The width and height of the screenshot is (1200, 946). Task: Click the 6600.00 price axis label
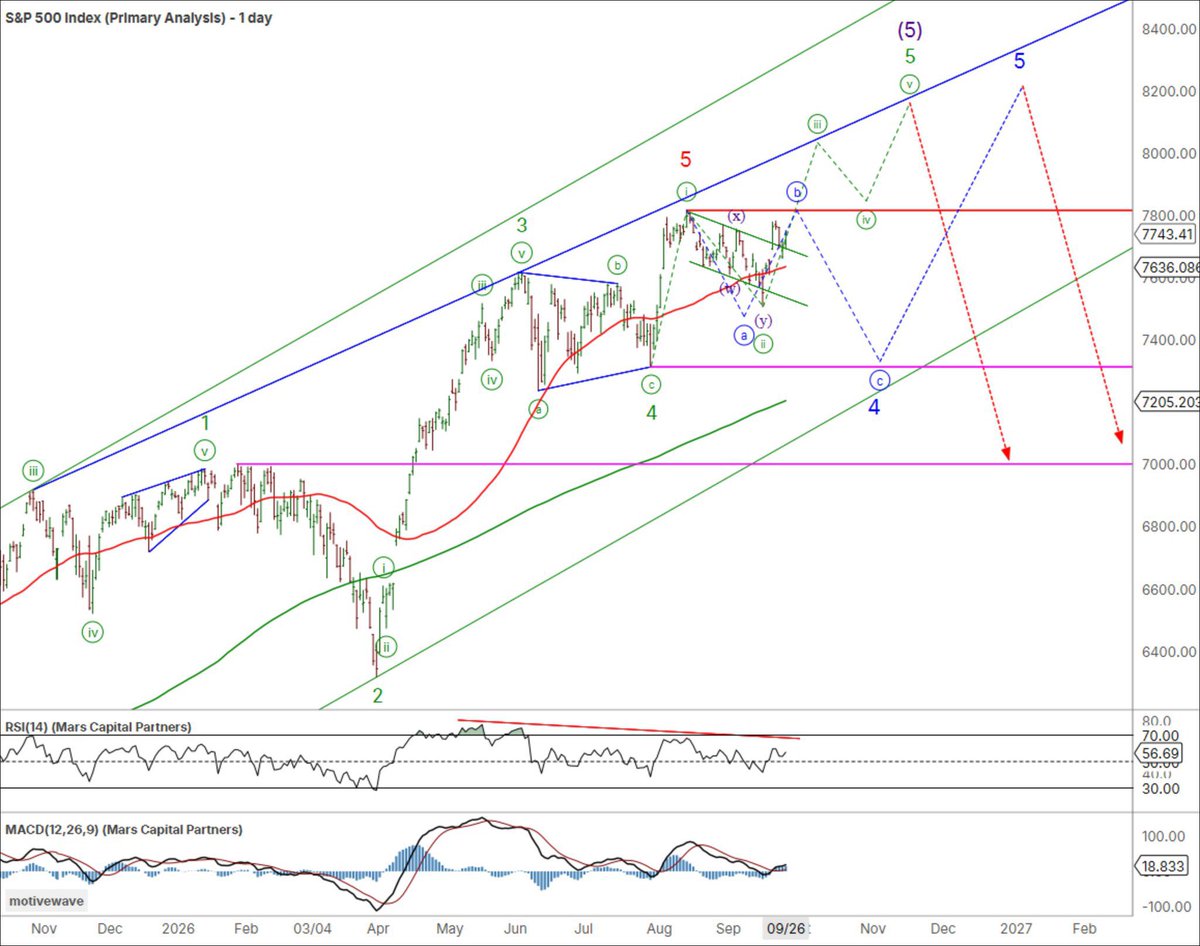[x=1170, y=590]
